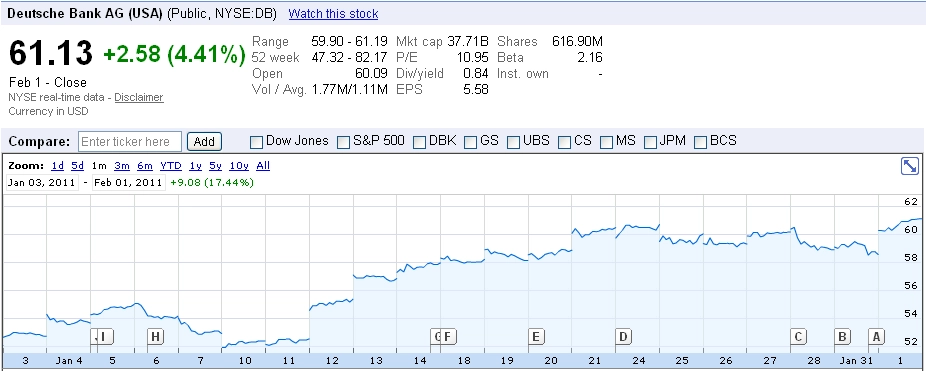Click the Deutsche Bank AG (USA) title
The height and width of the screenshot is (371, 926).
[84, 14]
